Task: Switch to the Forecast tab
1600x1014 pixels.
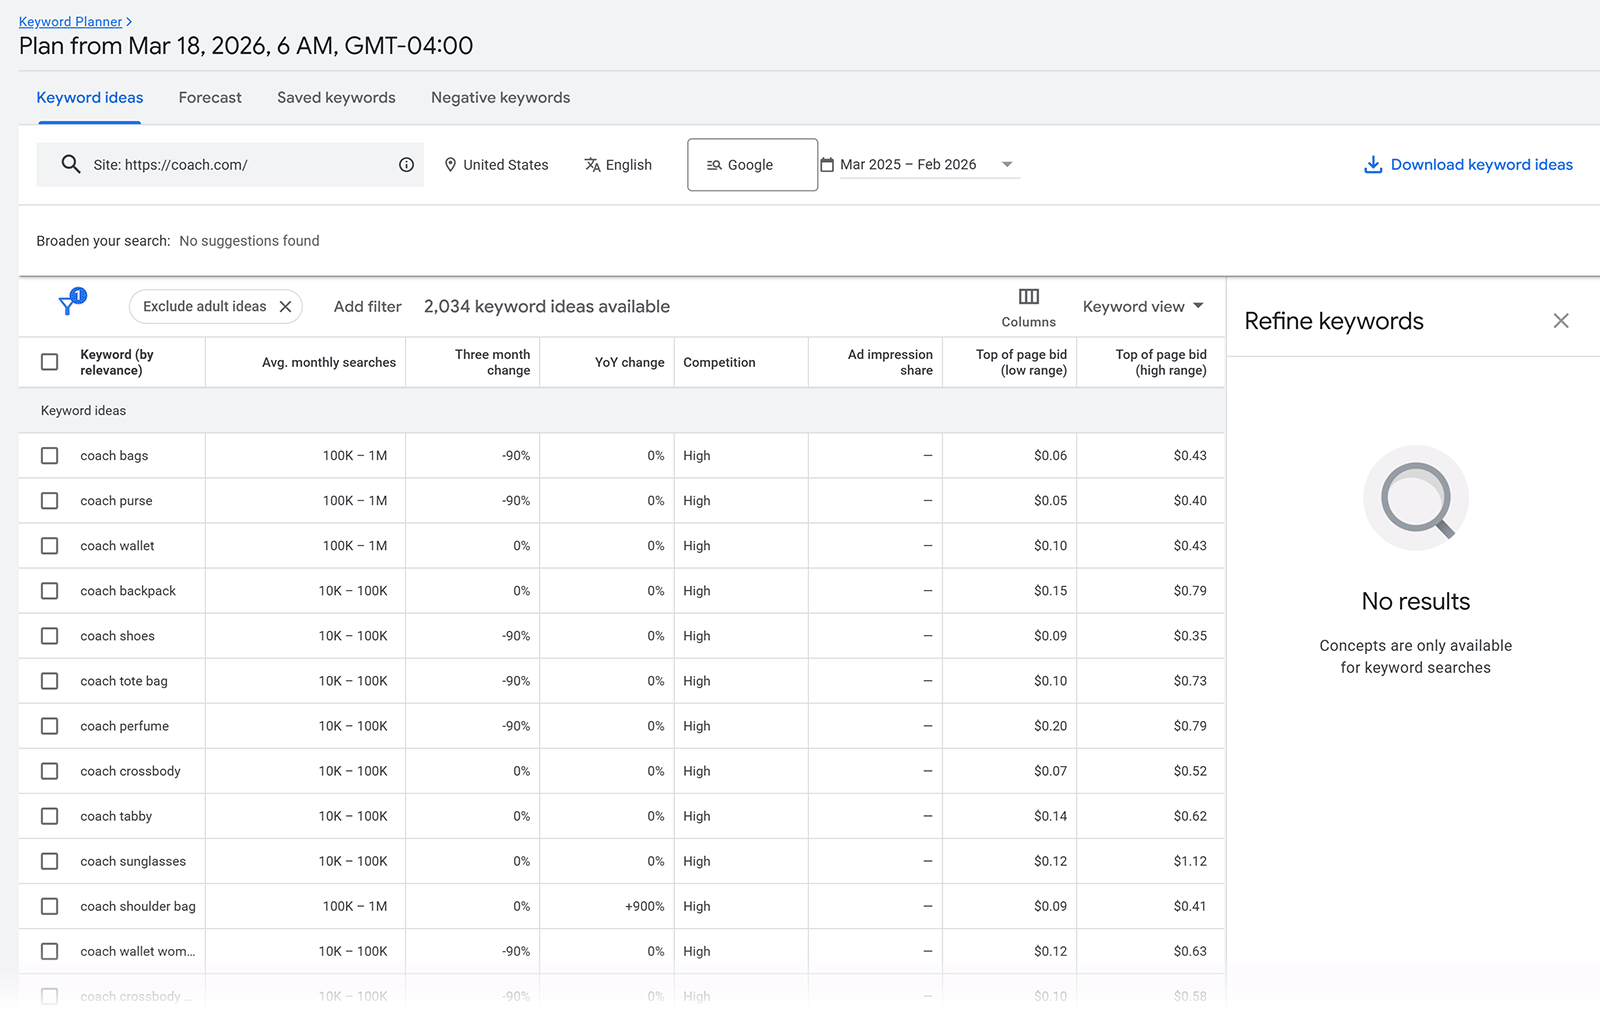Action: 210,97
